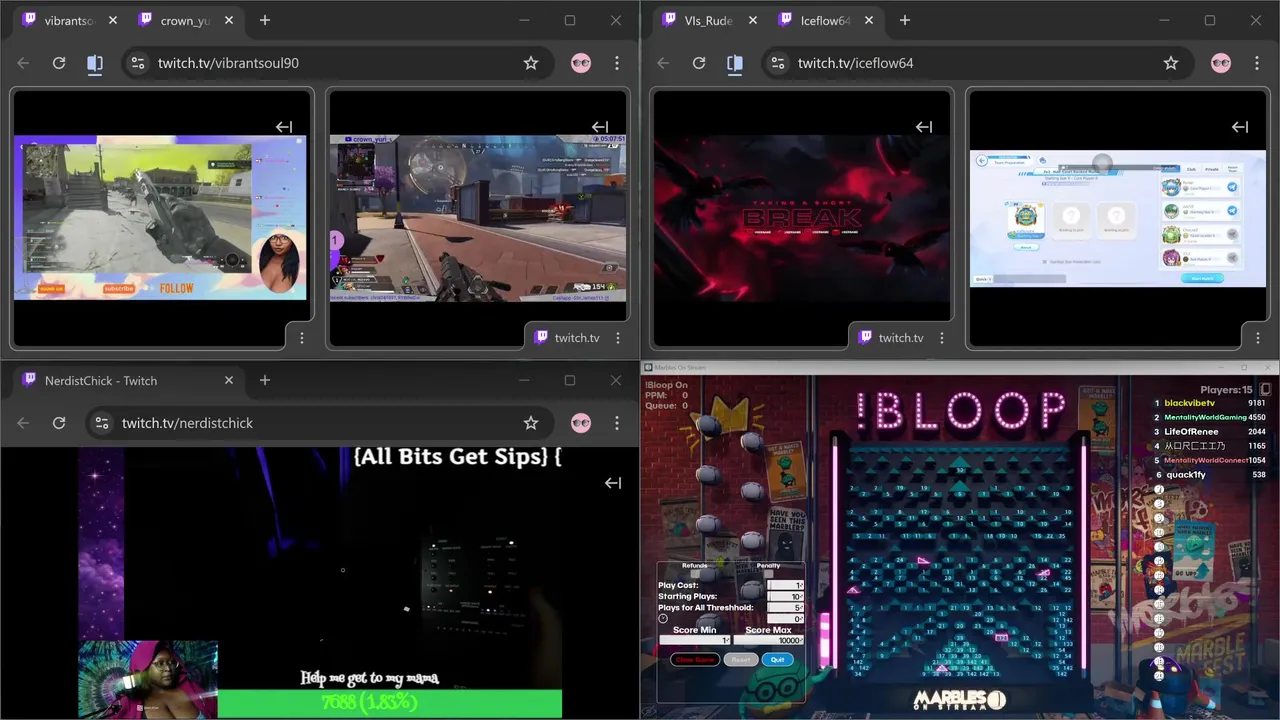The height and width of the screenshot is (720, 1280).
Task: Click the Score Max field
Action: pos(769,640)
